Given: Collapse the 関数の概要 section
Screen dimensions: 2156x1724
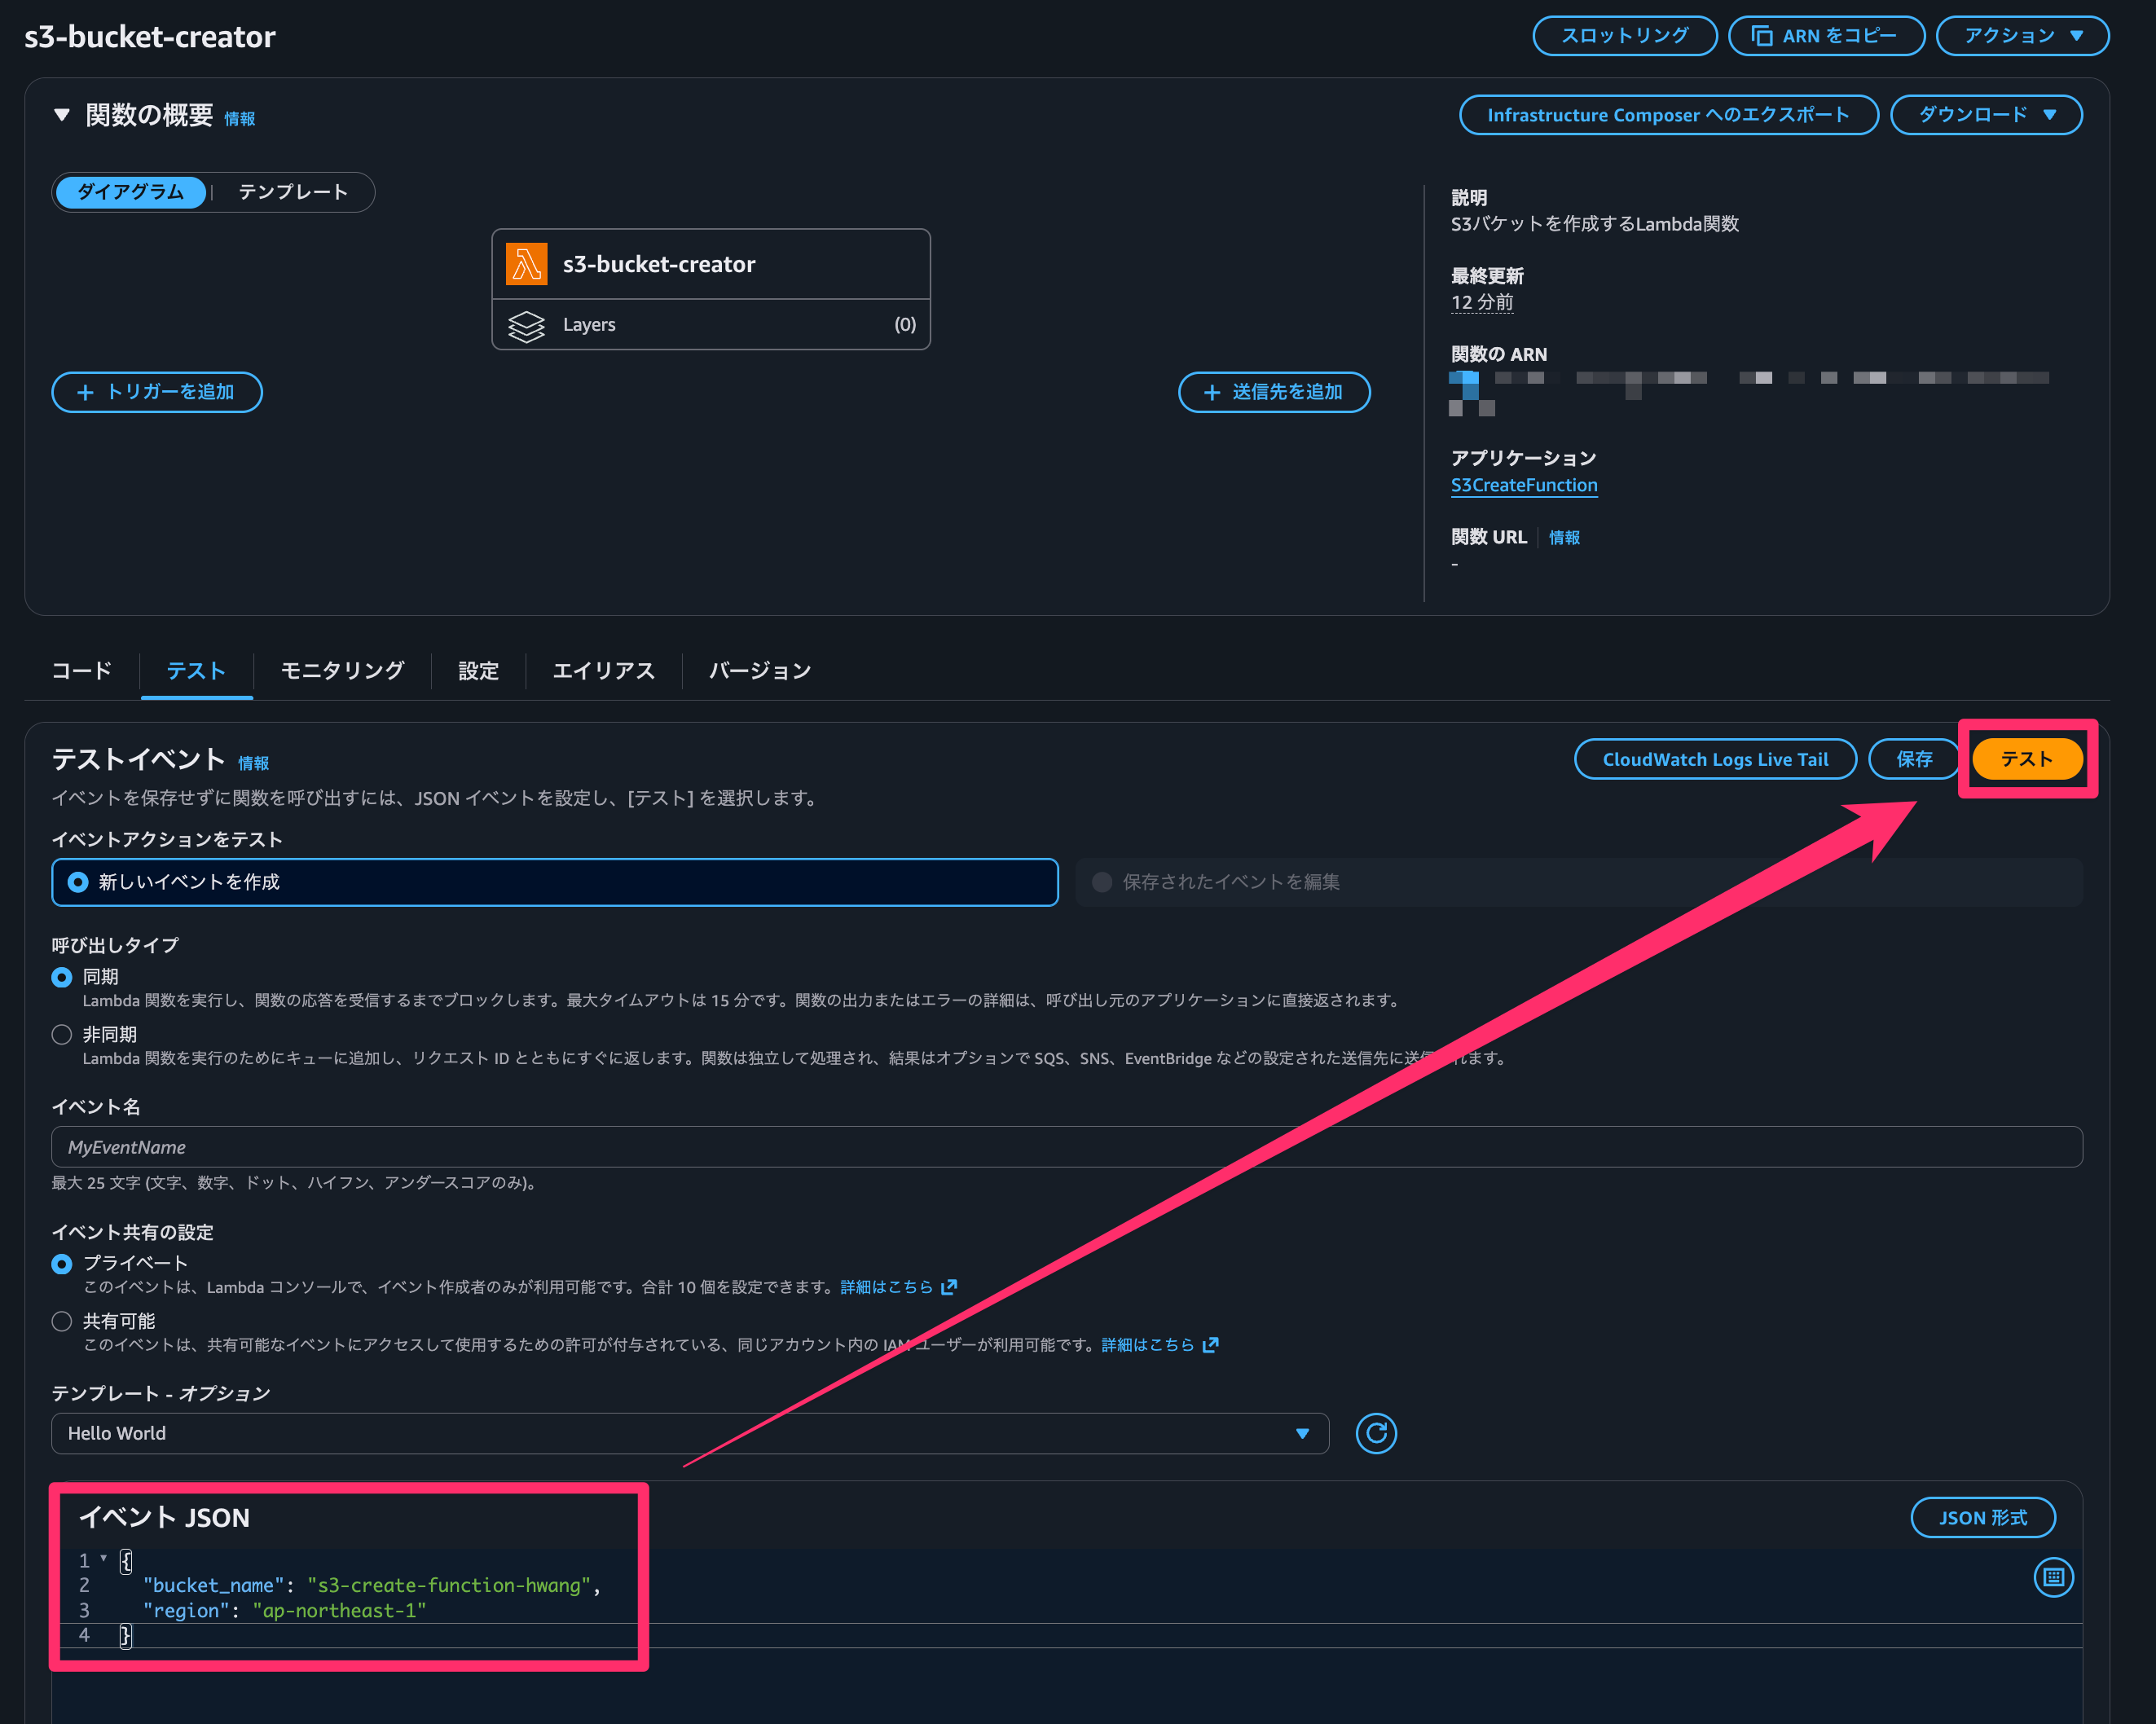Looking at the screenshot, I should pyautogui.click(x=62, y=115).
